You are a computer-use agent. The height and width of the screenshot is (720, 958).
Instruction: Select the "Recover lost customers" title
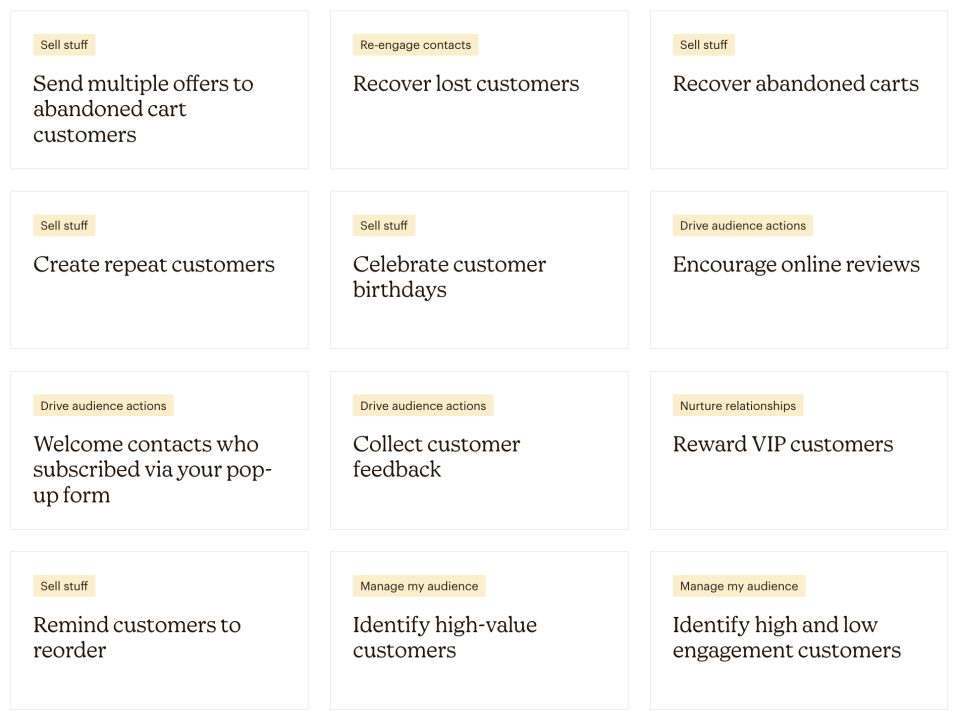tap(465, 84)
